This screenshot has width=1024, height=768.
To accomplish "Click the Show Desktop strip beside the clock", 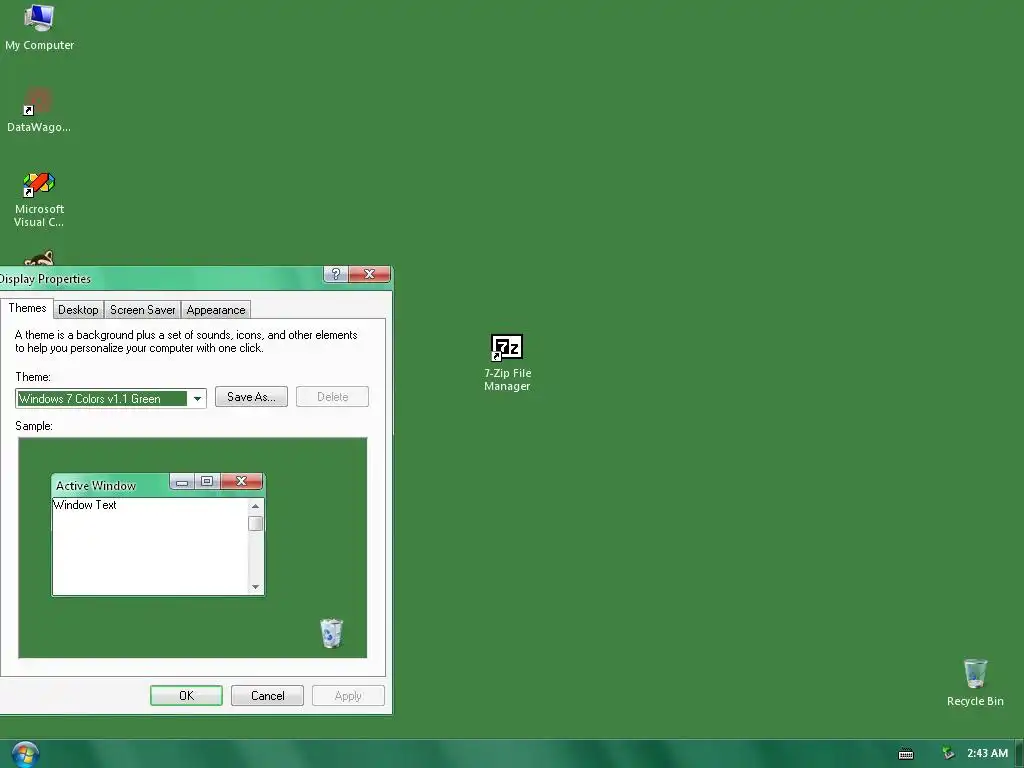I will pyautogui.click(x=1019, y=754).
